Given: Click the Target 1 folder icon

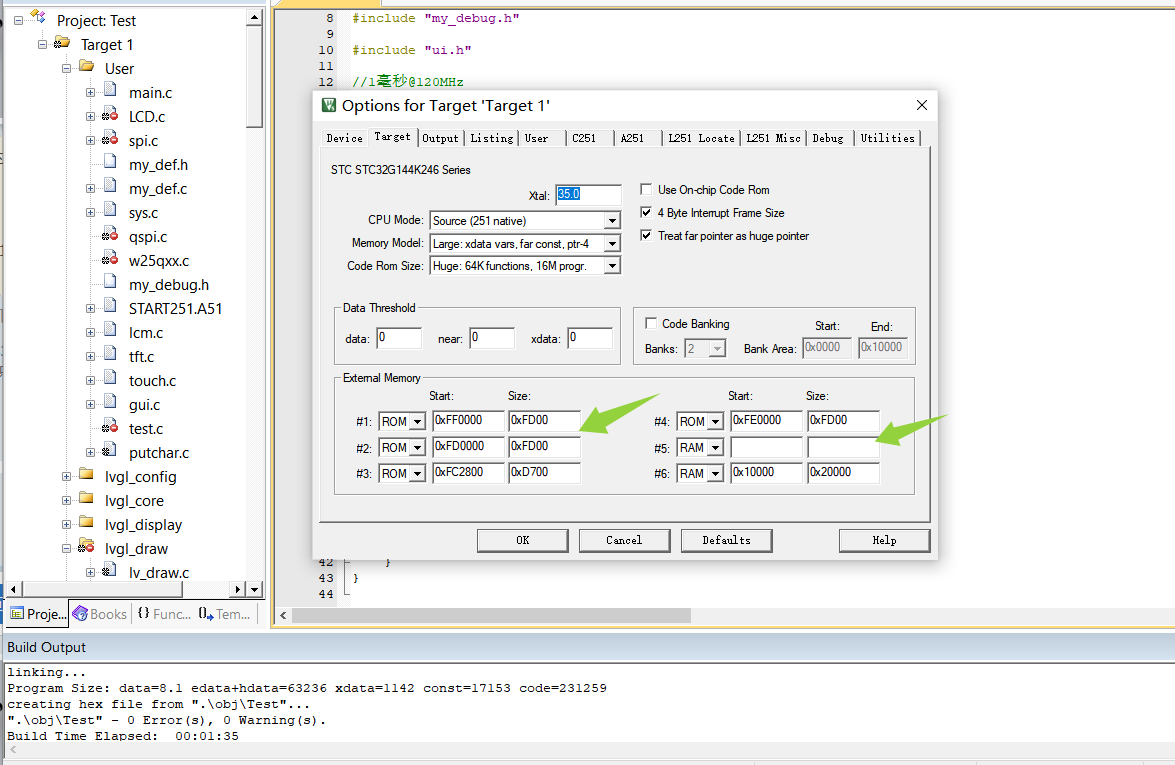Looking at the screenshot, I should point(62,44).
